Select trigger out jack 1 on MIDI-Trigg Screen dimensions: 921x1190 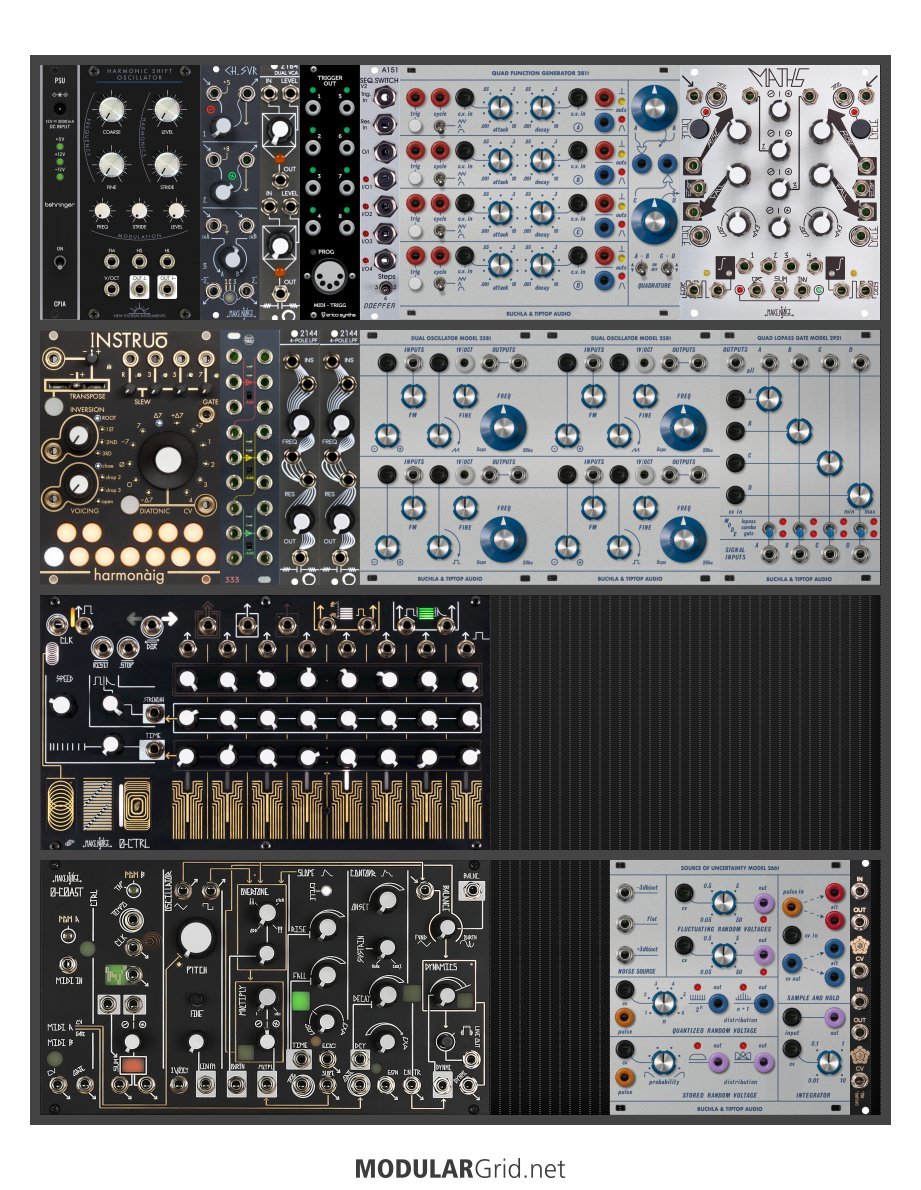click(313, 107)
